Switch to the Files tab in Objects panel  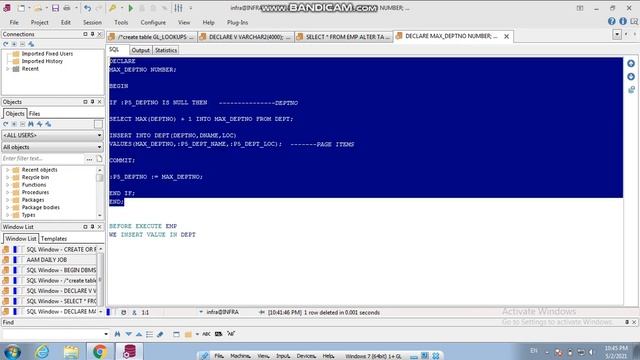34,113
